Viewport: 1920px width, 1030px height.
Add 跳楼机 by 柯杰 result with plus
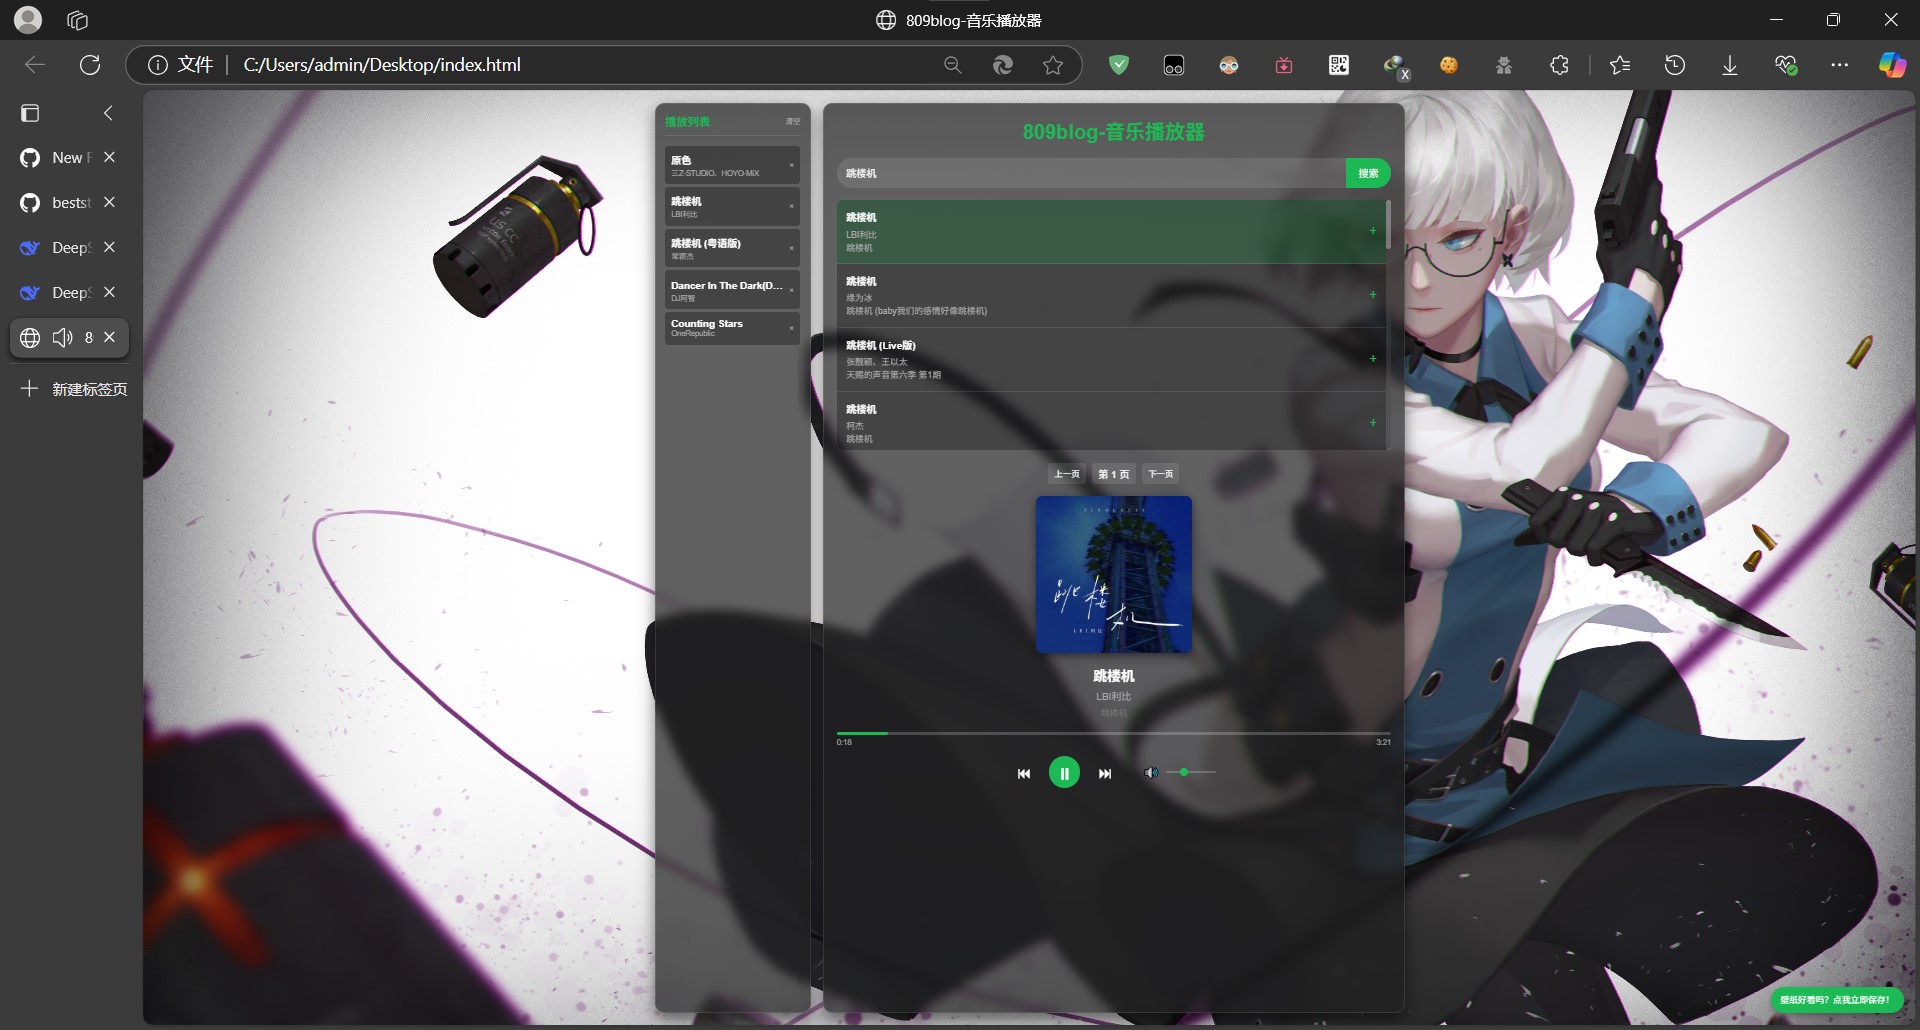click(x=1373, y=423)
